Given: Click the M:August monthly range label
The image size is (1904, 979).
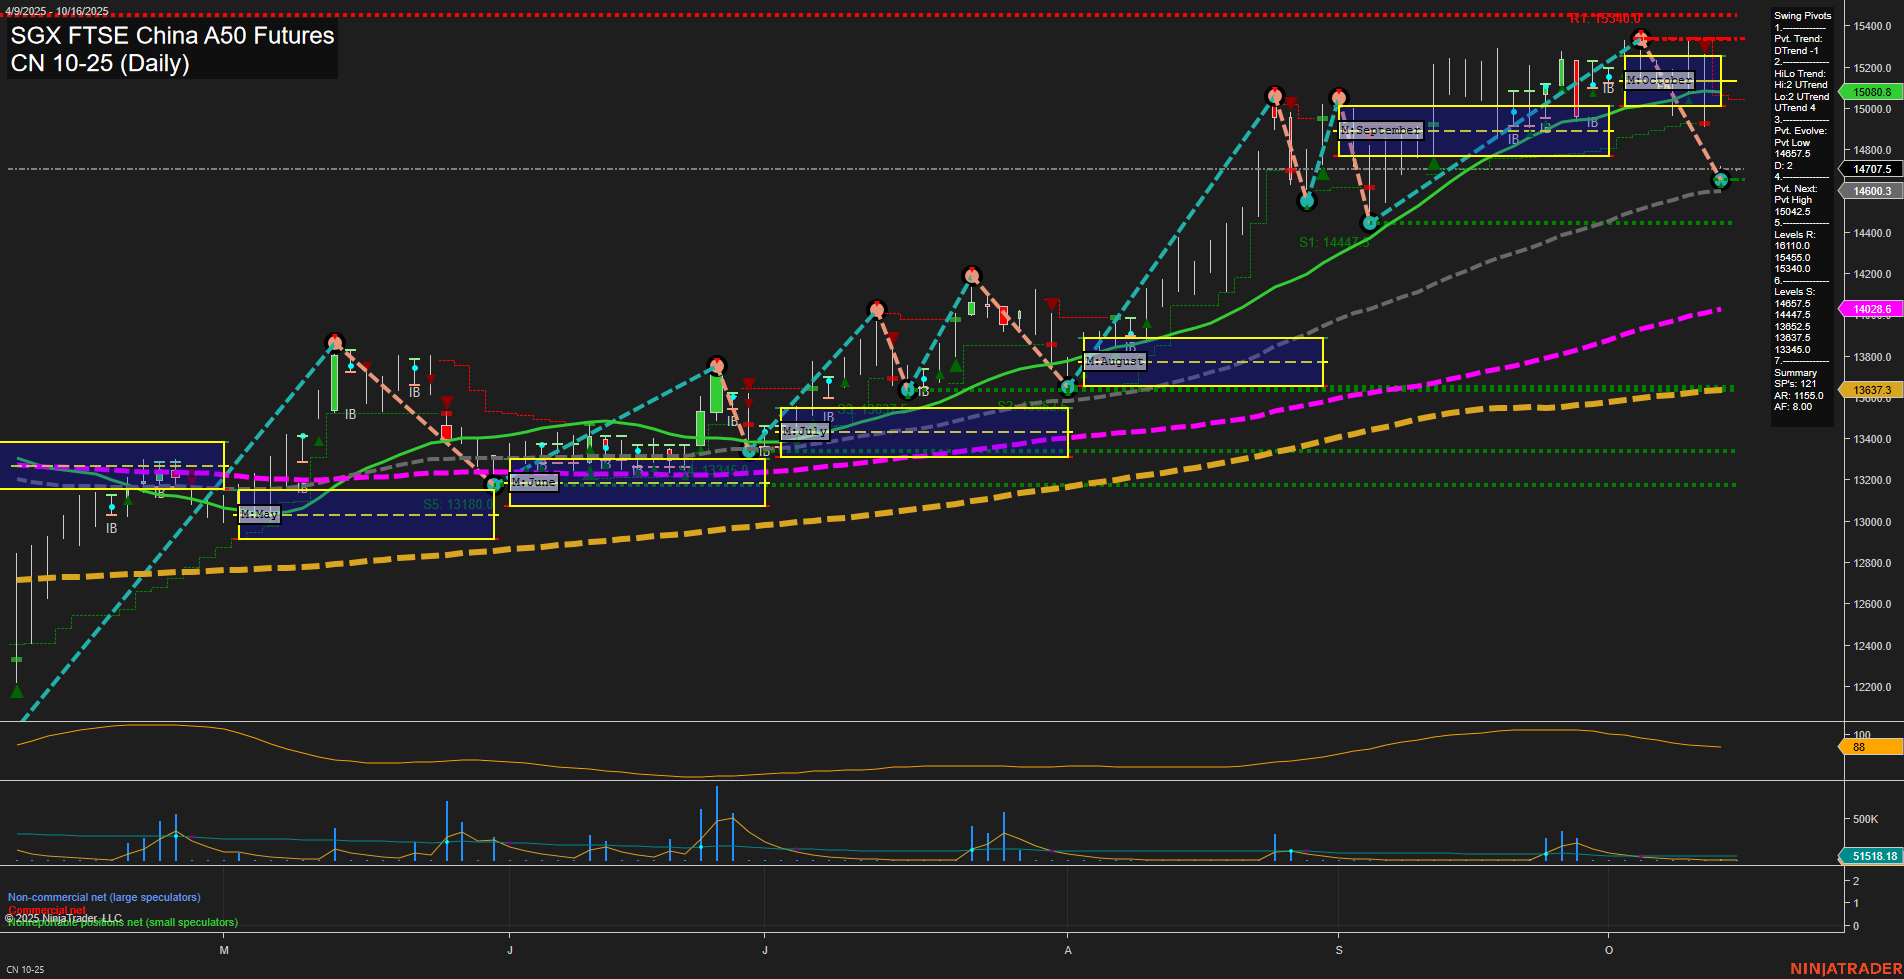Looking at the screenshot, I should (x=1116, y=361).
